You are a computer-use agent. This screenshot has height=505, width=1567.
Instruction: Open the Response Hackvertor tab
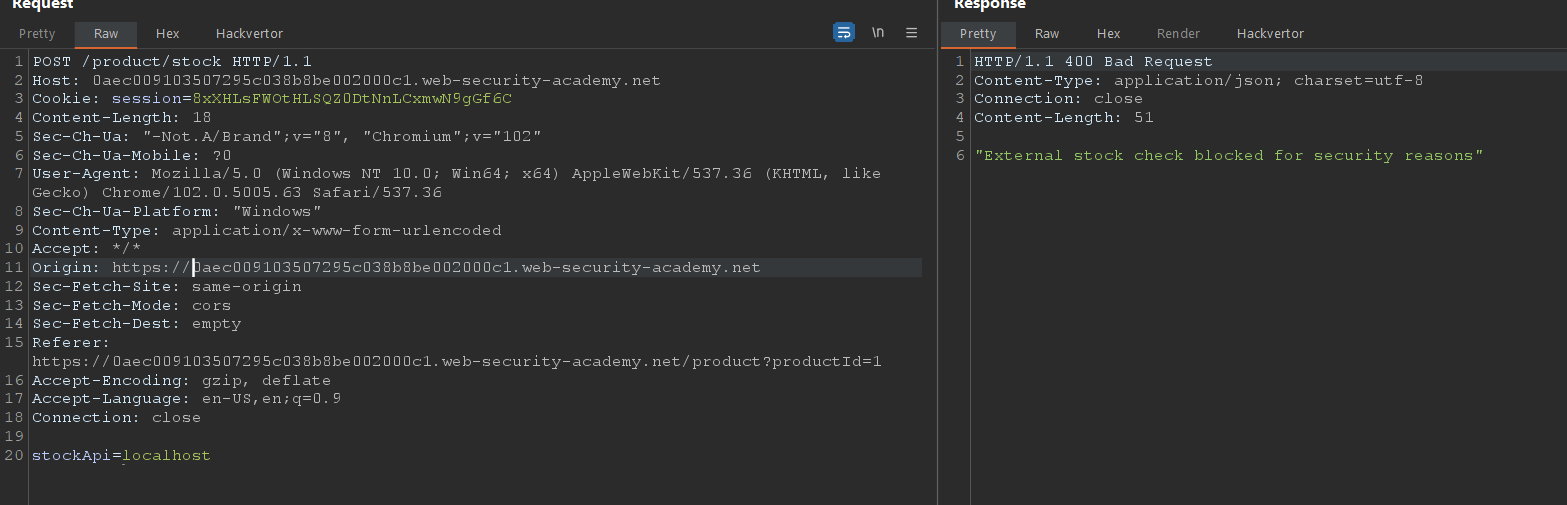pyautogui.click(x=1270, y=34)
